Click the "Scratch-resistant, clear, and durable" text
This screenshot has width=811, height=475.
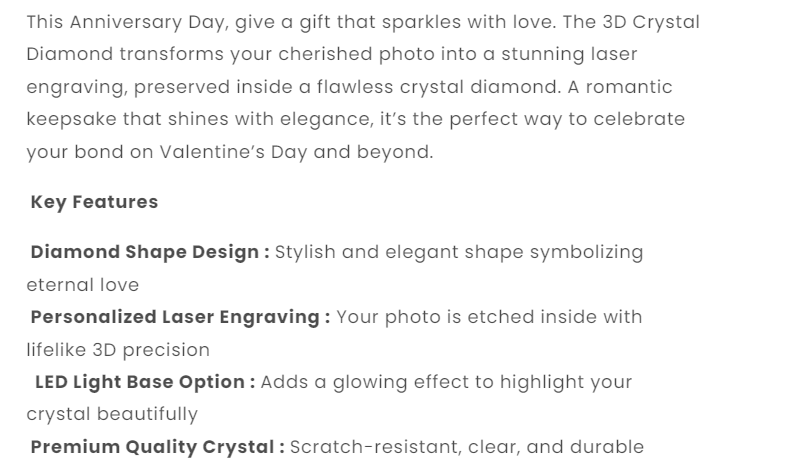pos(467,447)
